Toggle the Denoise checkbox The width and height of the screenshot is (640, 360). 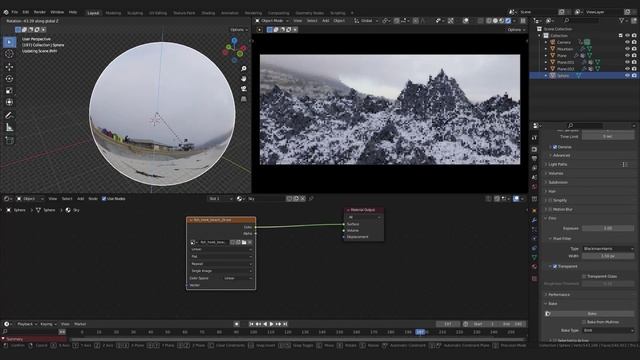pos(555,147)
